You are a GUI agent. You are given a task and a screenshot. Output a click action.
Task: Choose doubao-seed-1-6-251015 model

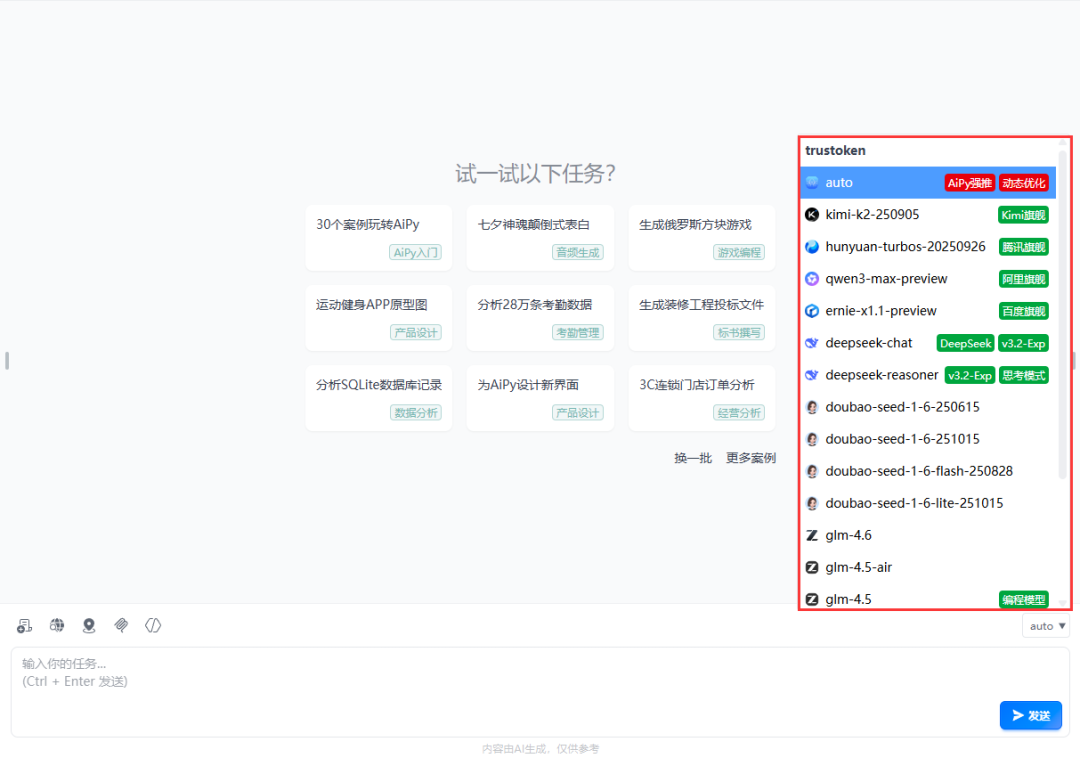click(928, 439)
